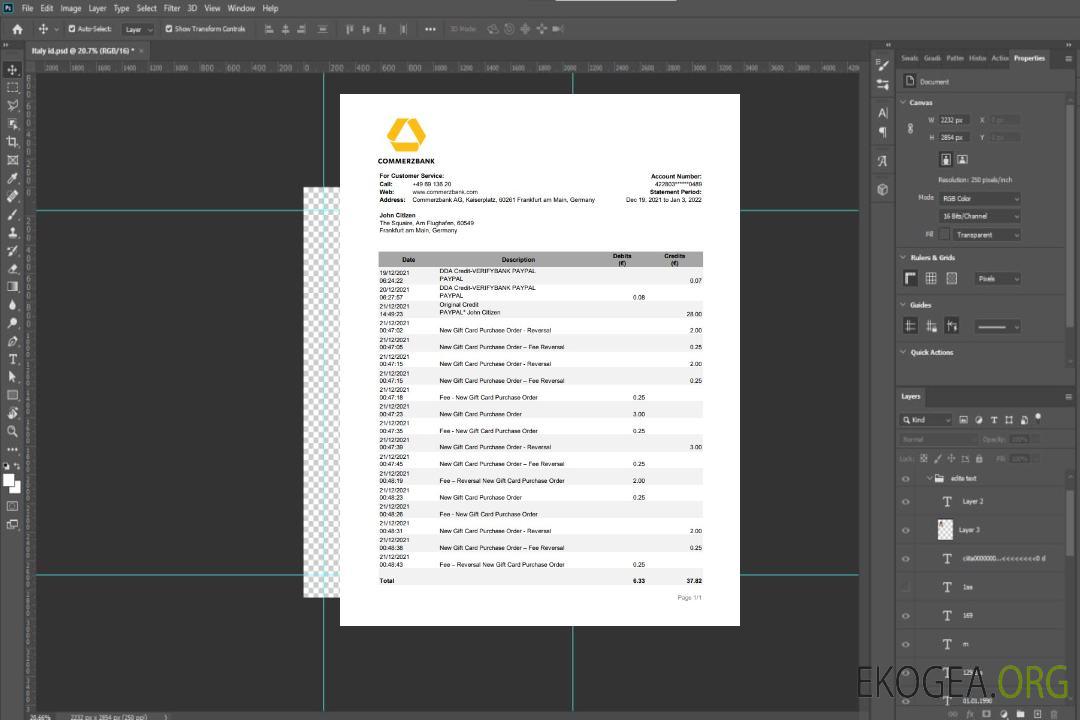
Task: Disable Show Transform Controls checkbox
Action: point(169,29)
